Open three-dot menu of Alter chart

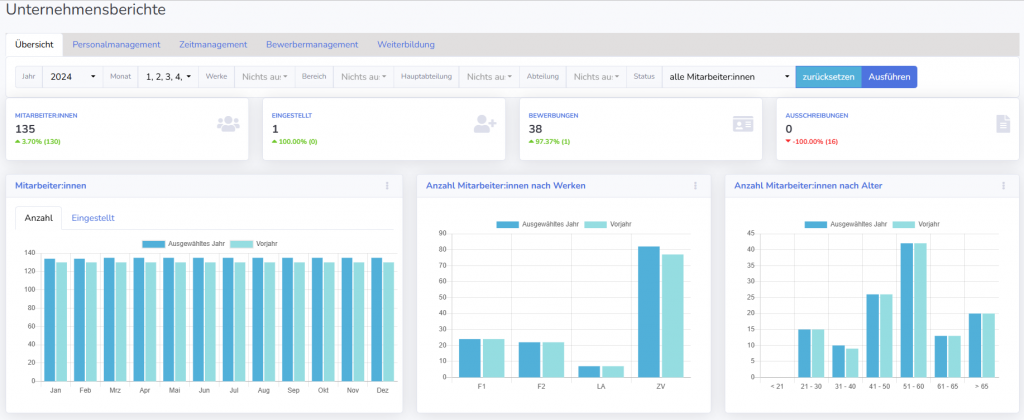pos(1003,186)
